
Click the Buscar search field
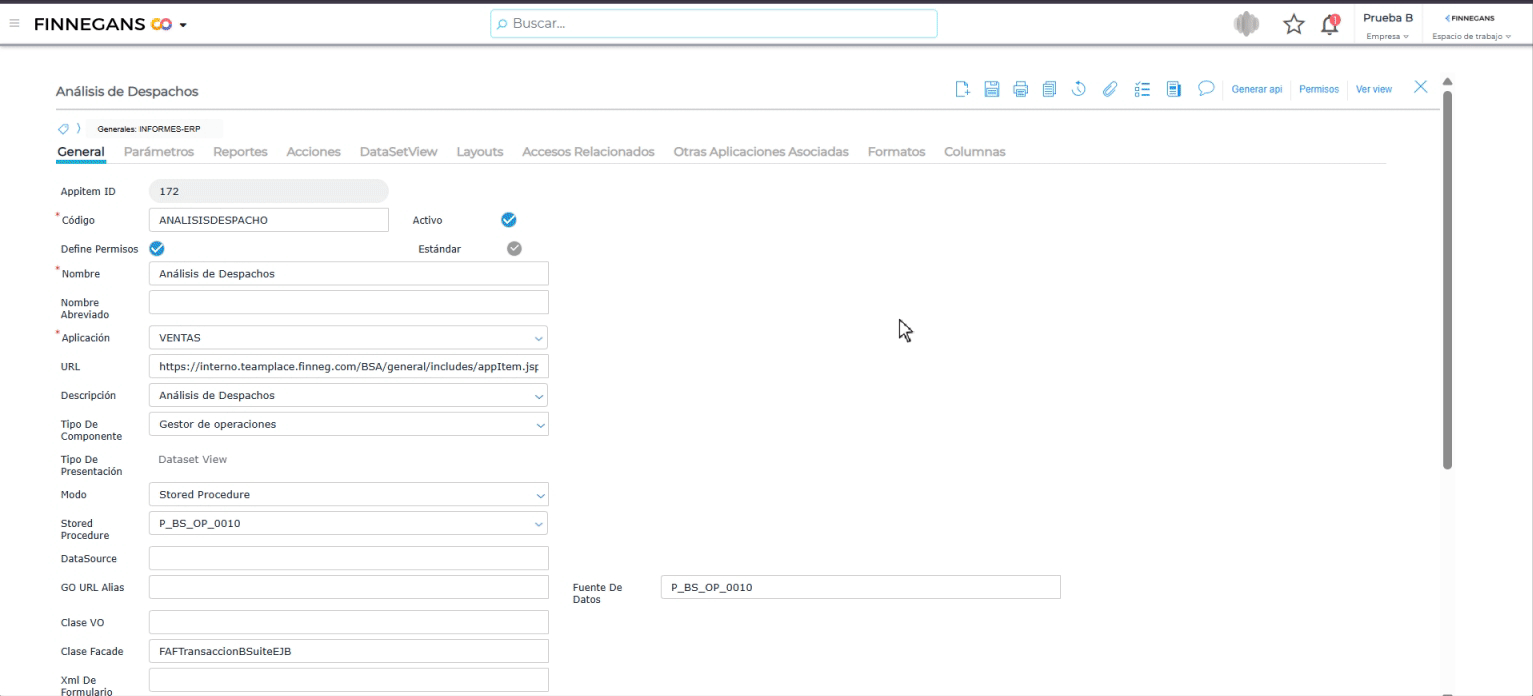[714, 24]
